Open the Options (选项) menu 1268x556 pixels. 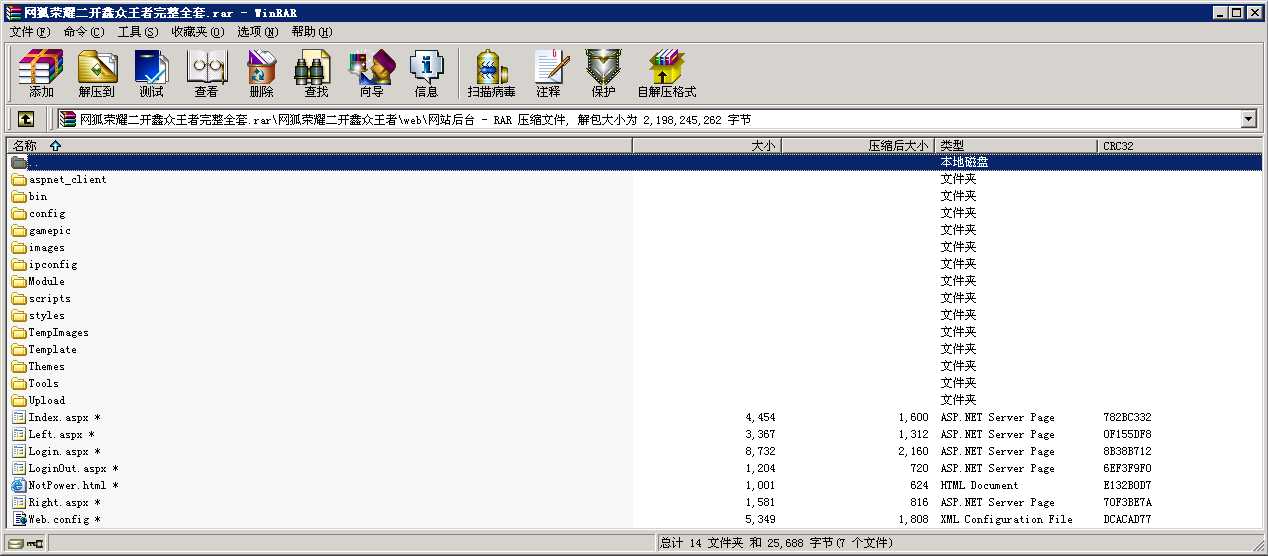(x=257, y=31)
